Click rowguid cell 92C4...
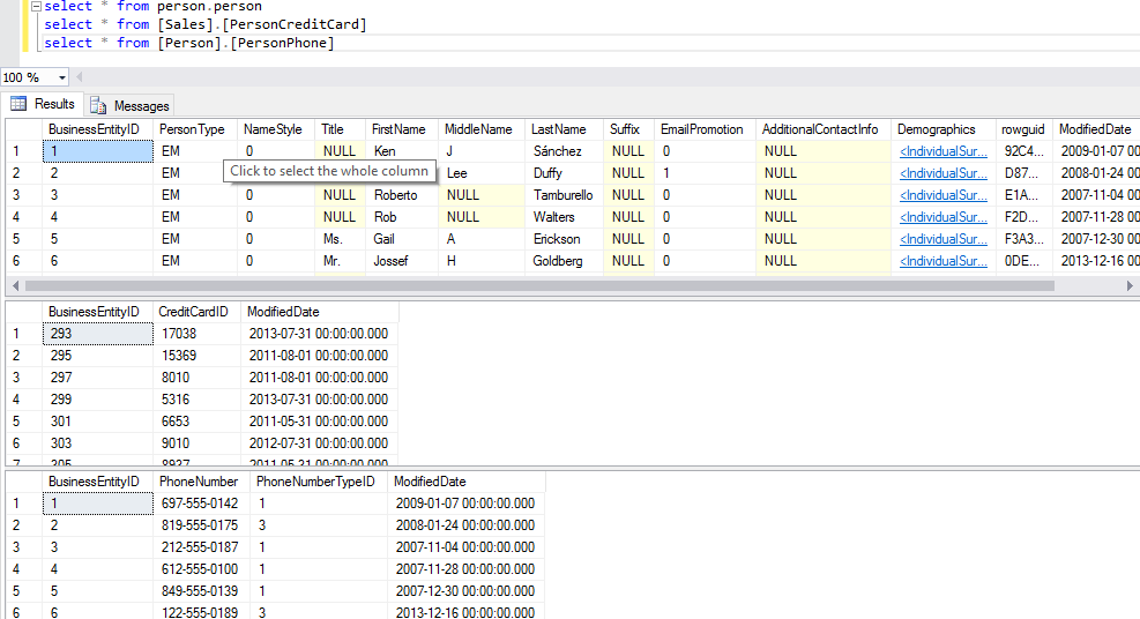Viewport: 1140px width, 619px height. click(1024, 151)
